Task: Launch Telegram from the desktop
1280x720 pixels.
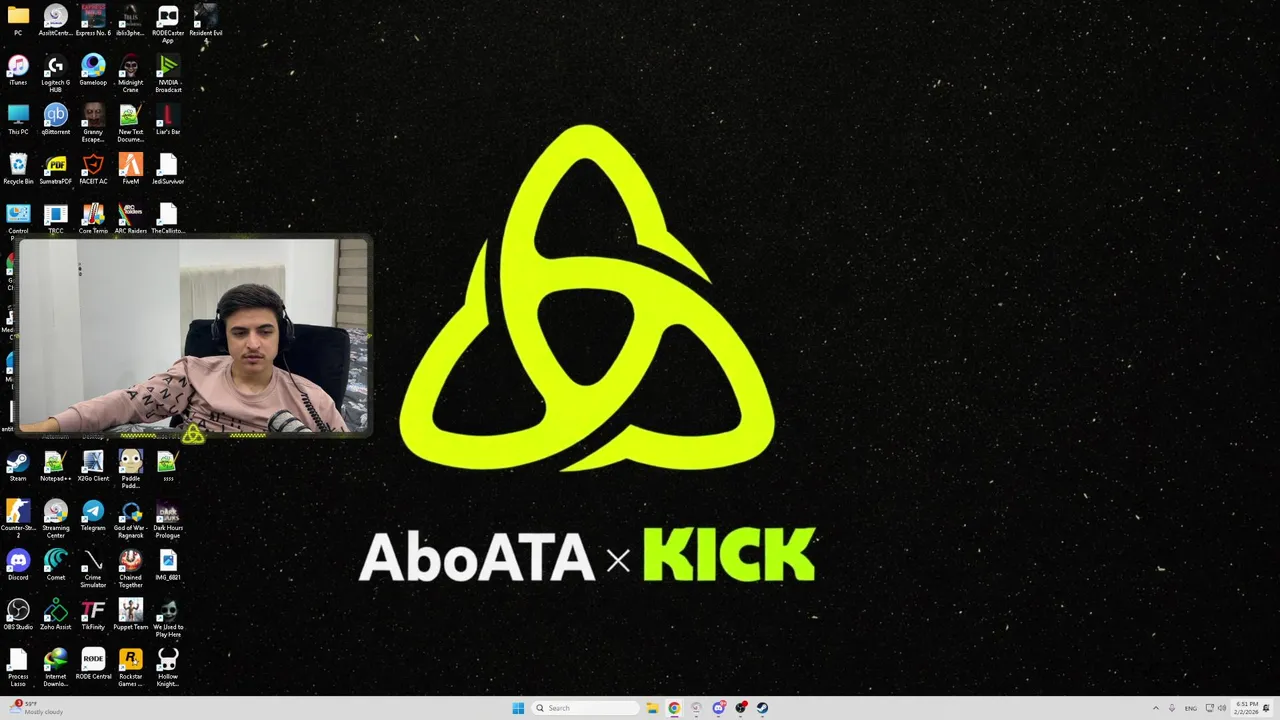Action: [x=93, y=516]
